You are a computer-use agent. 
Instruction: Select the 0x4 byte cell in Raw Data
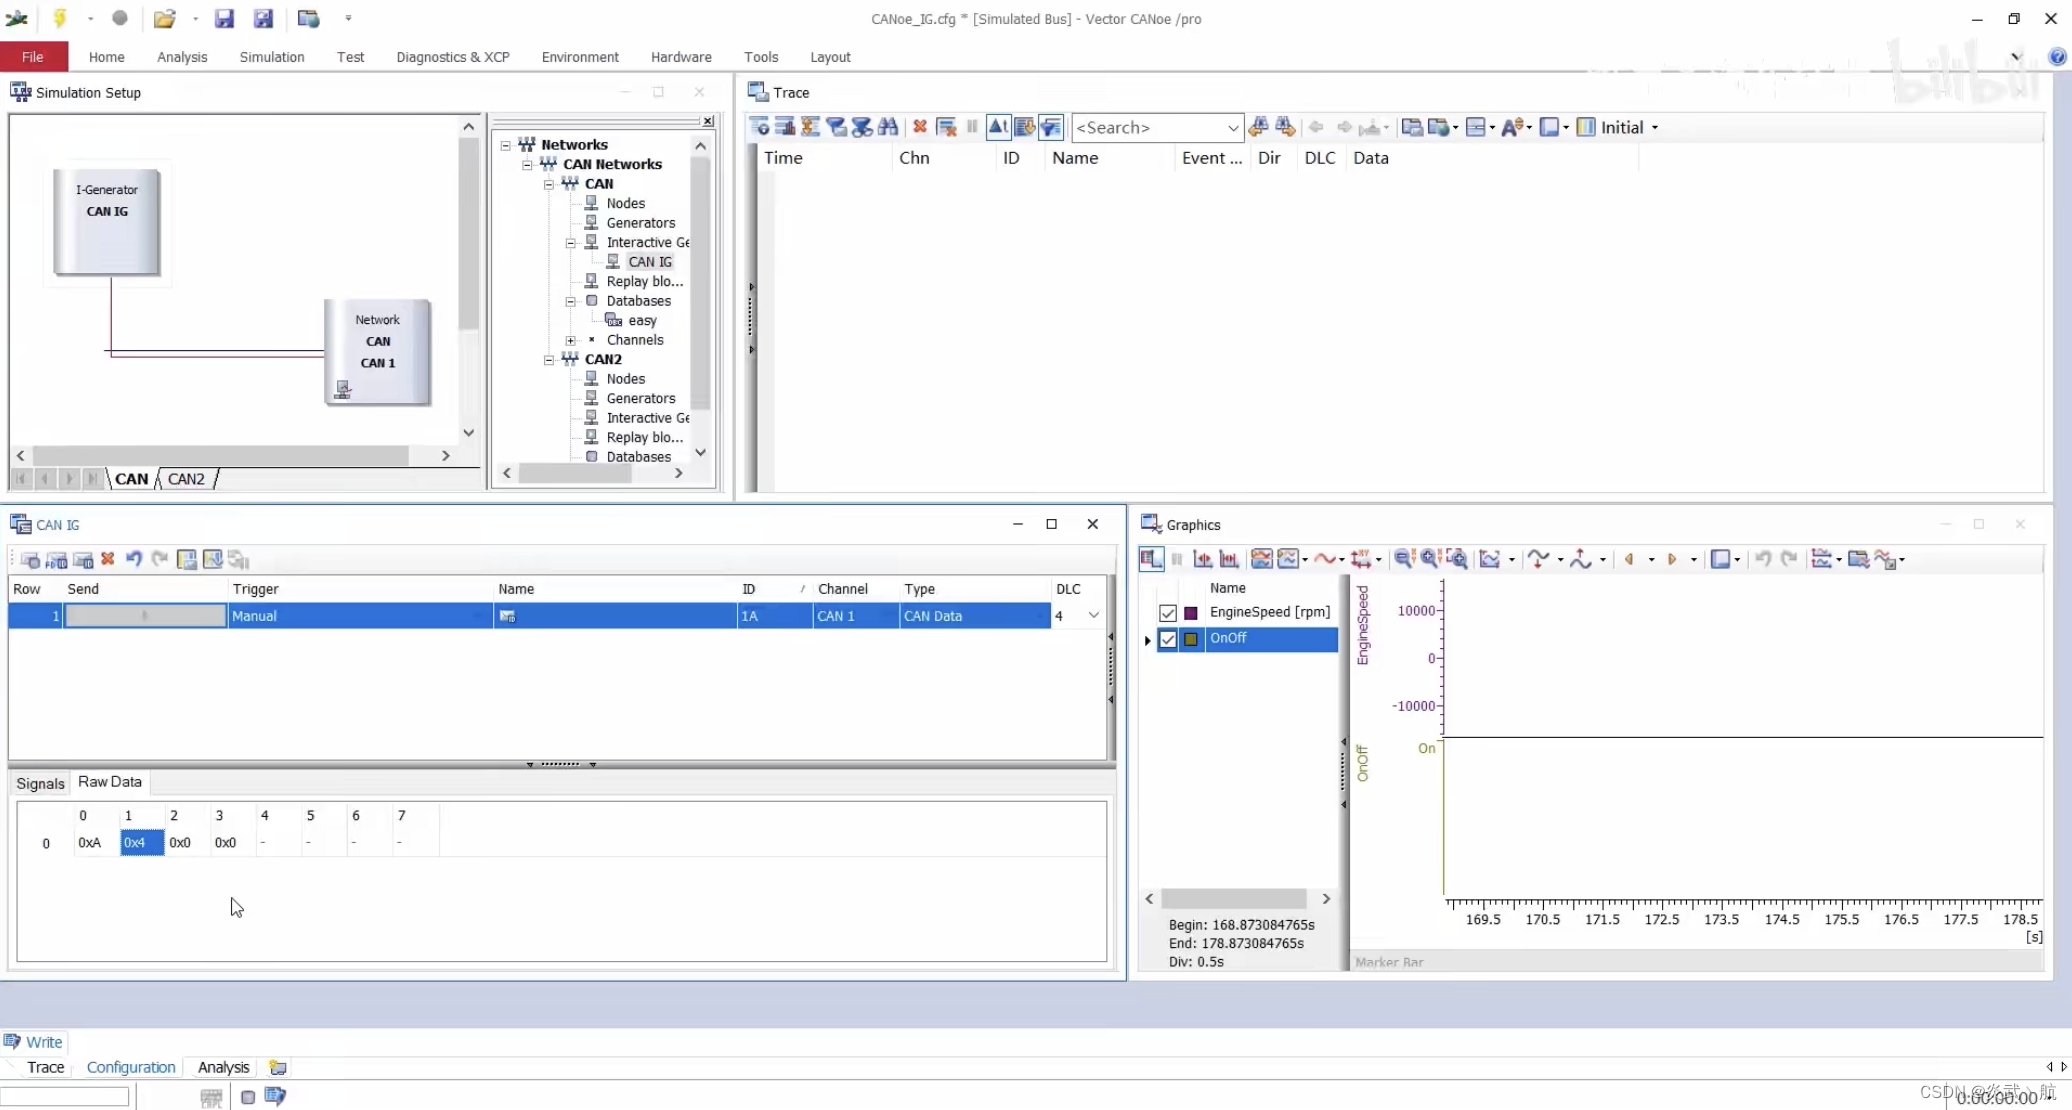click(x=141, y=843)
